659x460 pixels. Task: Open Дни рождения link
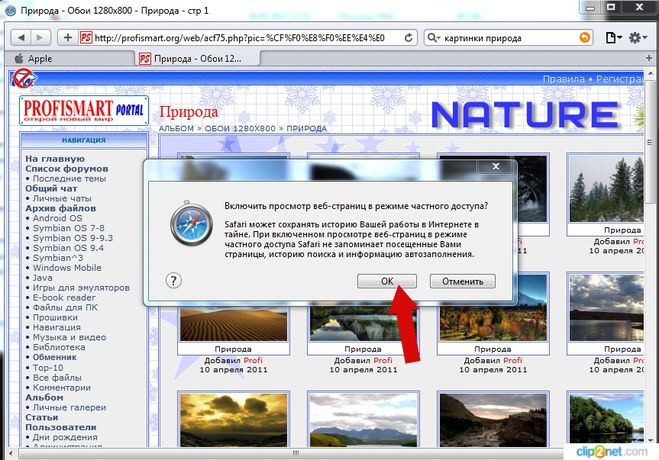[65, 437]
